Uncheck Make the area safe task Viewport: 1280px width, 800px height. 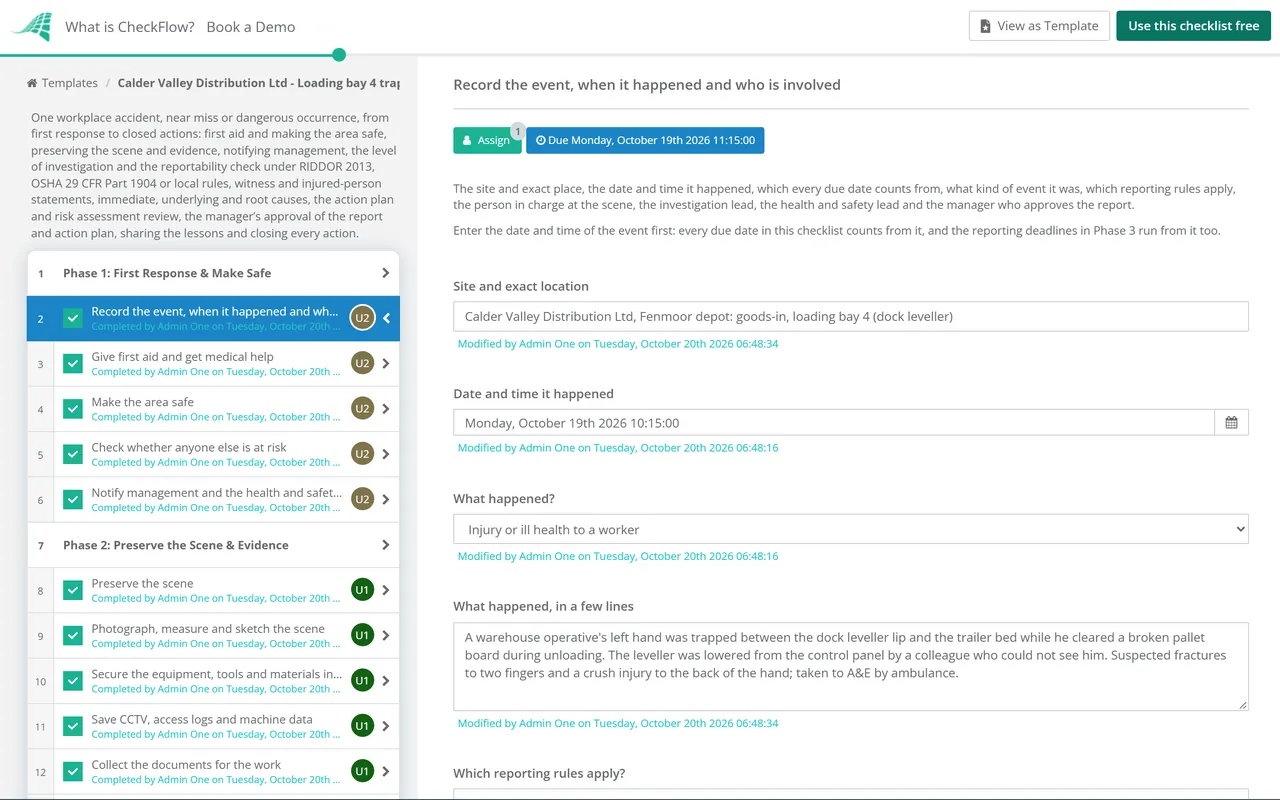(x=73, y=408)
